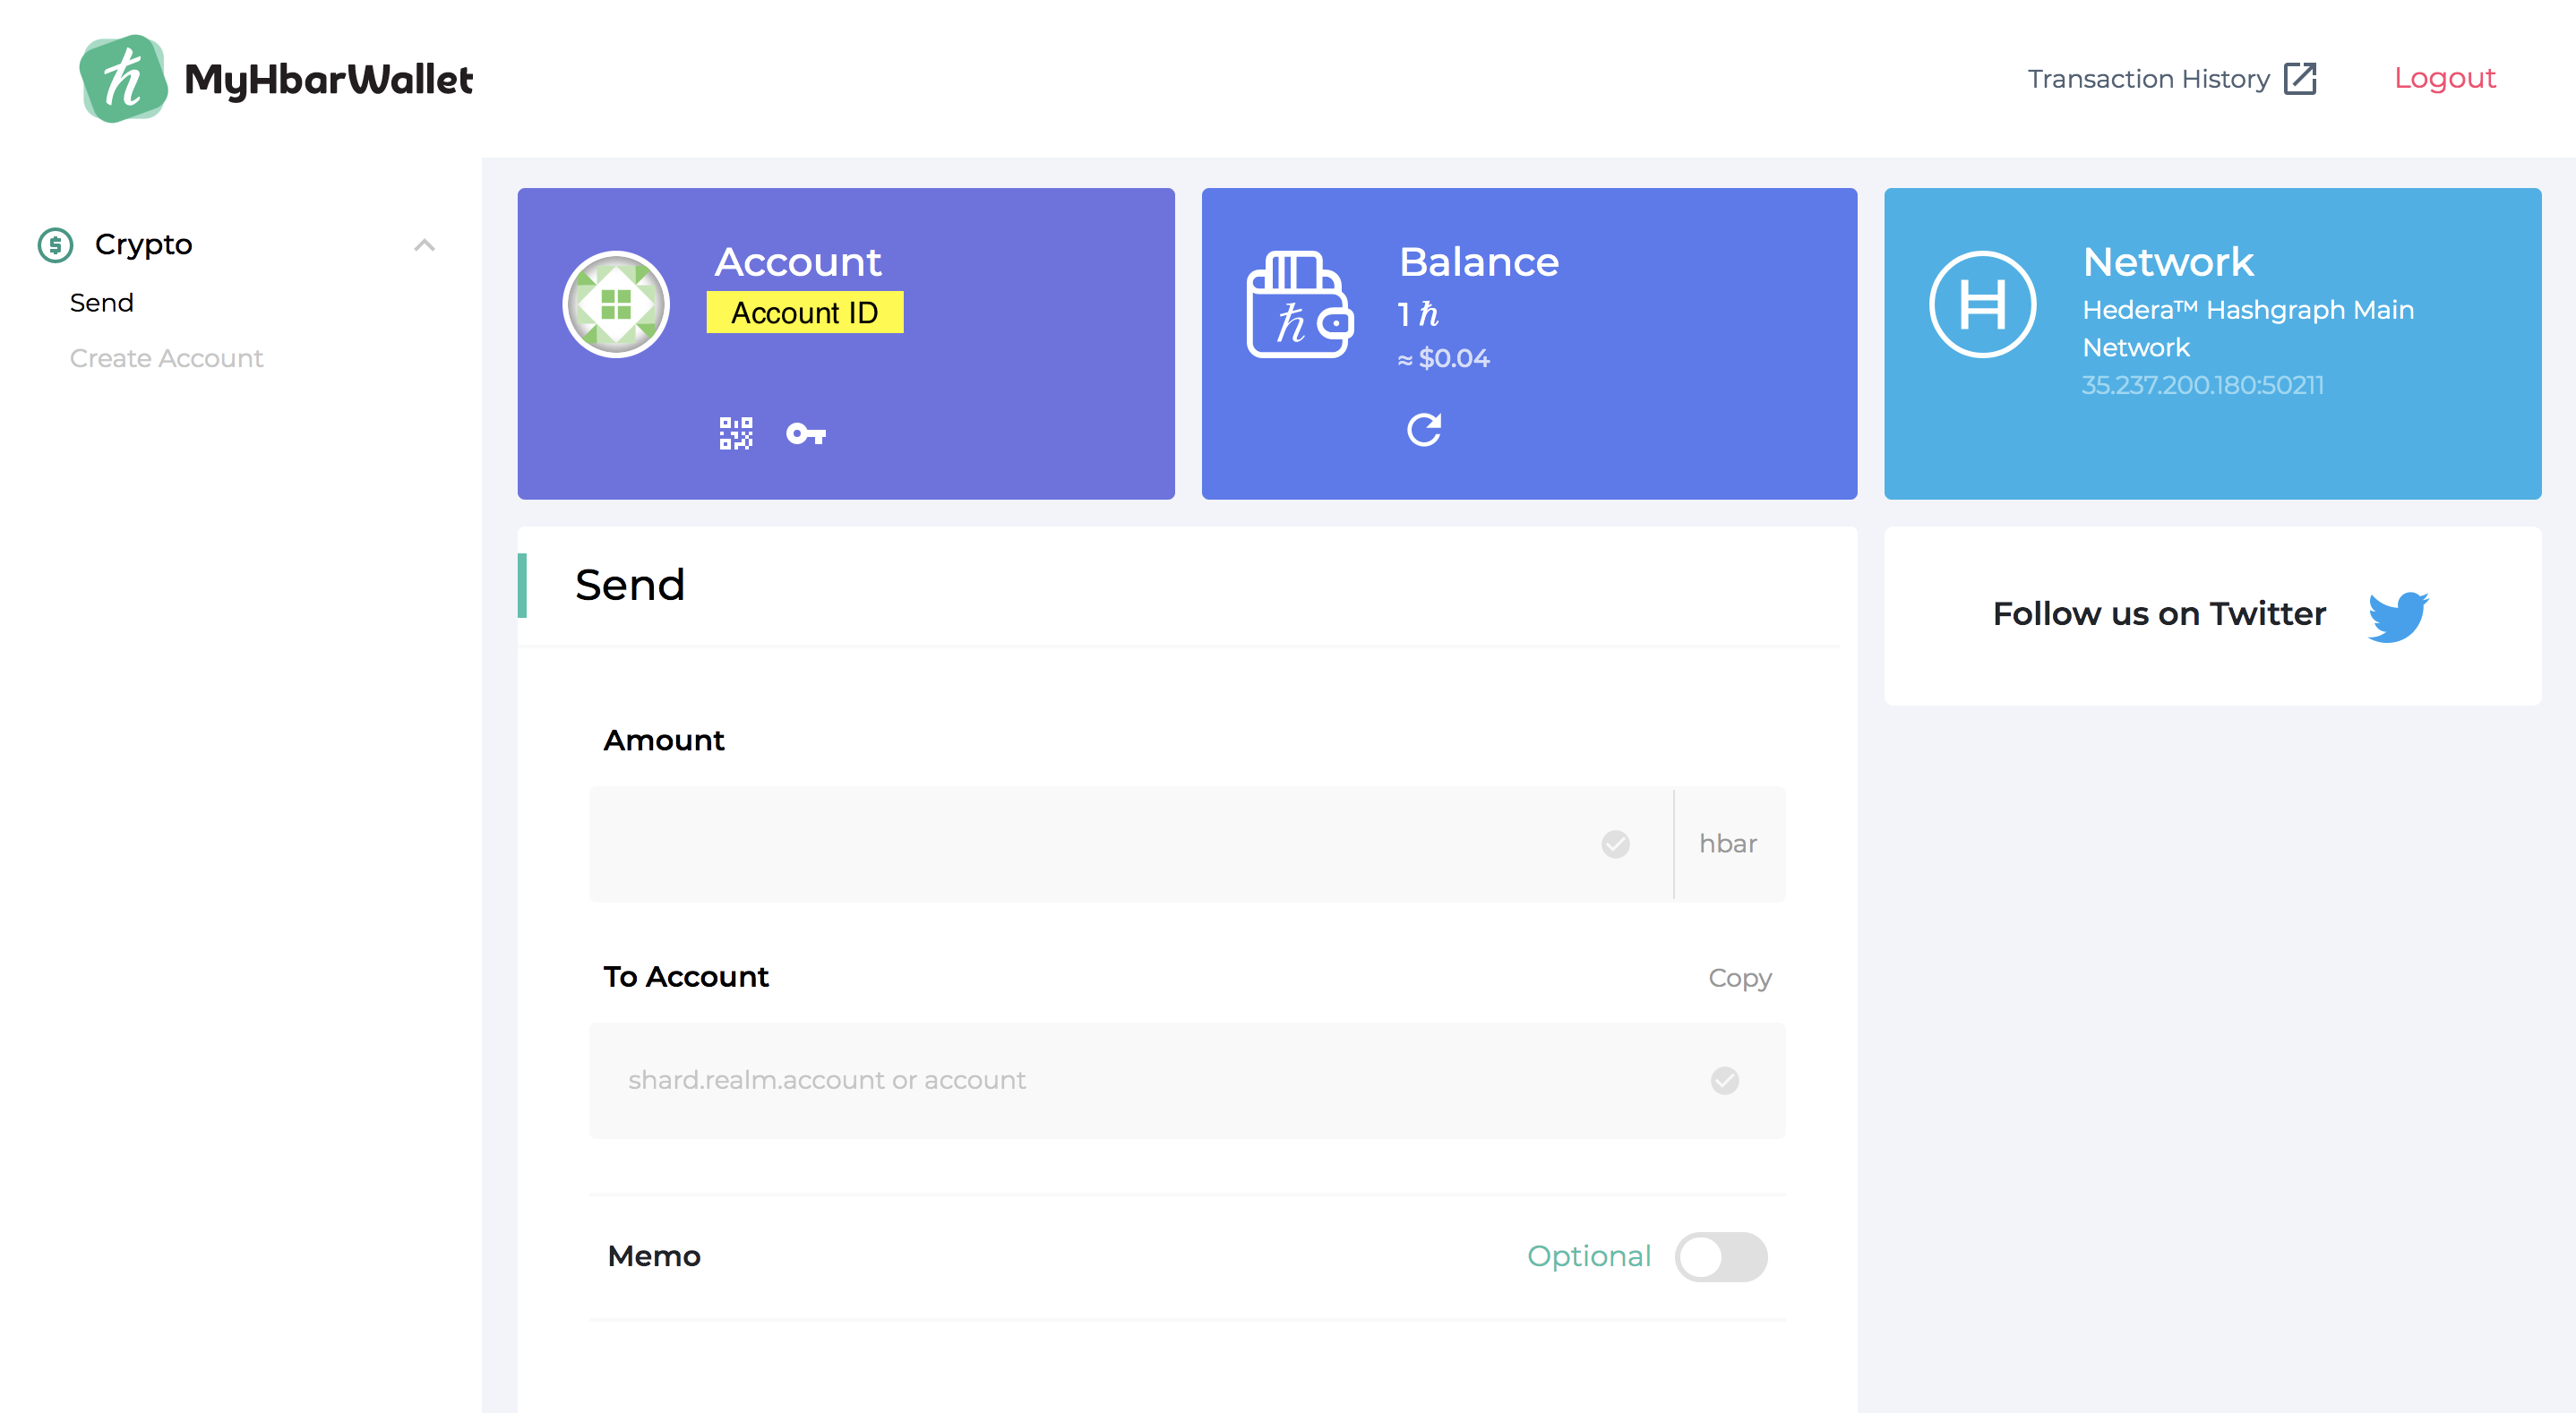Collapse the Crypto menu chevron
Image resolution: width=2576 pixels, height=1413 pixels.
424,245
